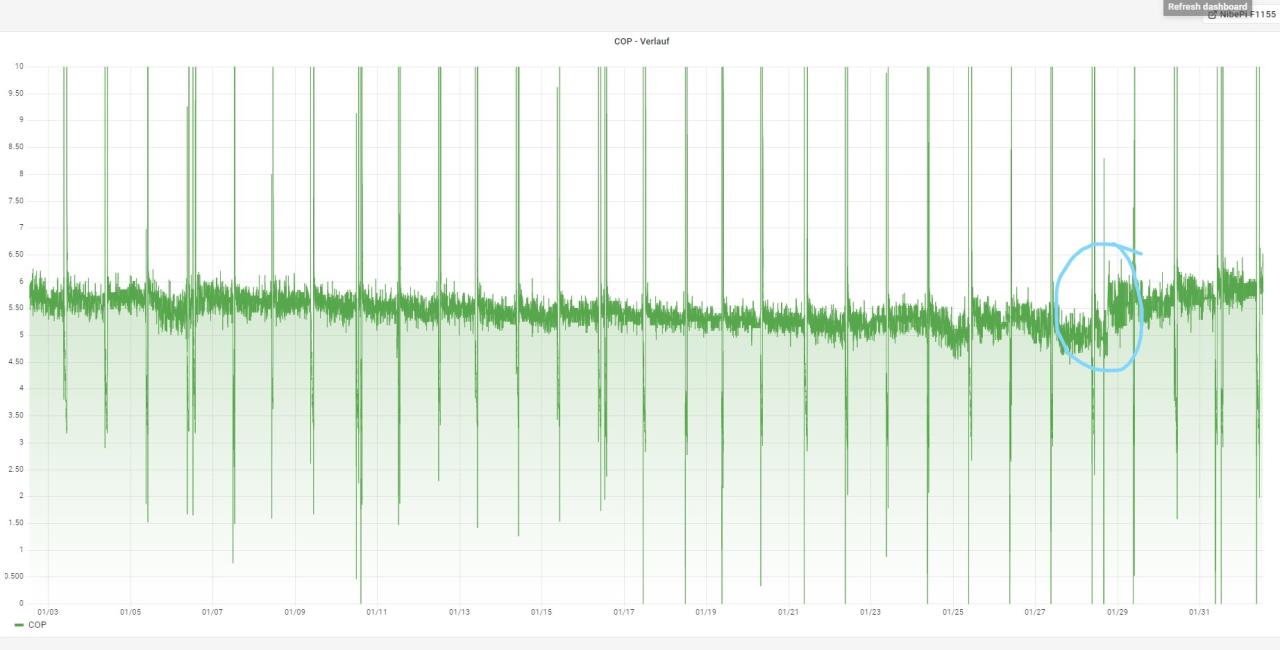Click the 01/29 date label on x-axis
Viewport: 1280px width, 650px height.
coord(1117,611)
